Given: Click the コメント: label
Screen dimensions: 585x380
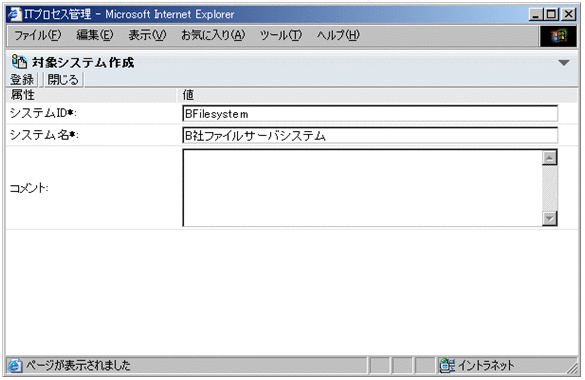Looking at the screenshot, I should pos(29,188).
